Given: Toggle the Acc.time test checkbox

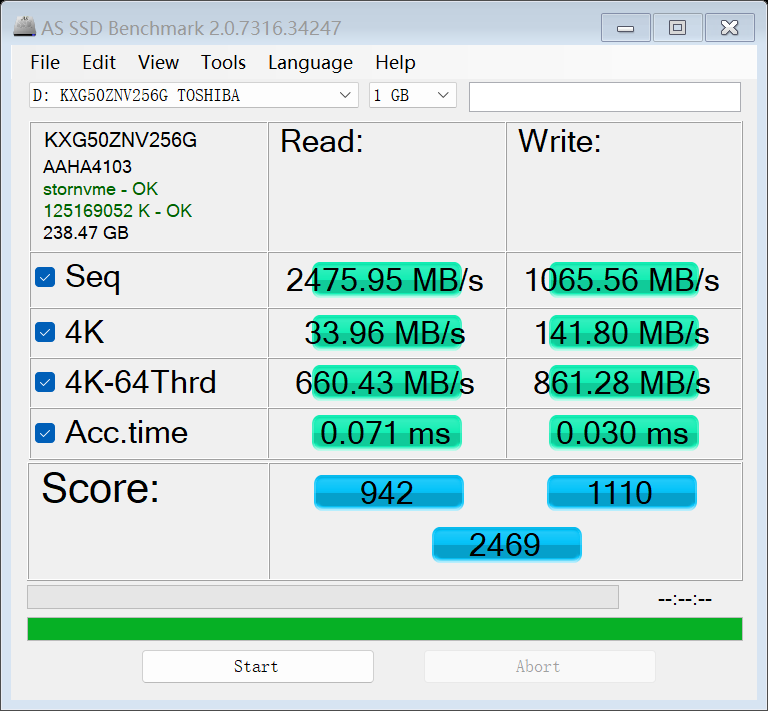Looking at the screenshot, I should (45, 433).
